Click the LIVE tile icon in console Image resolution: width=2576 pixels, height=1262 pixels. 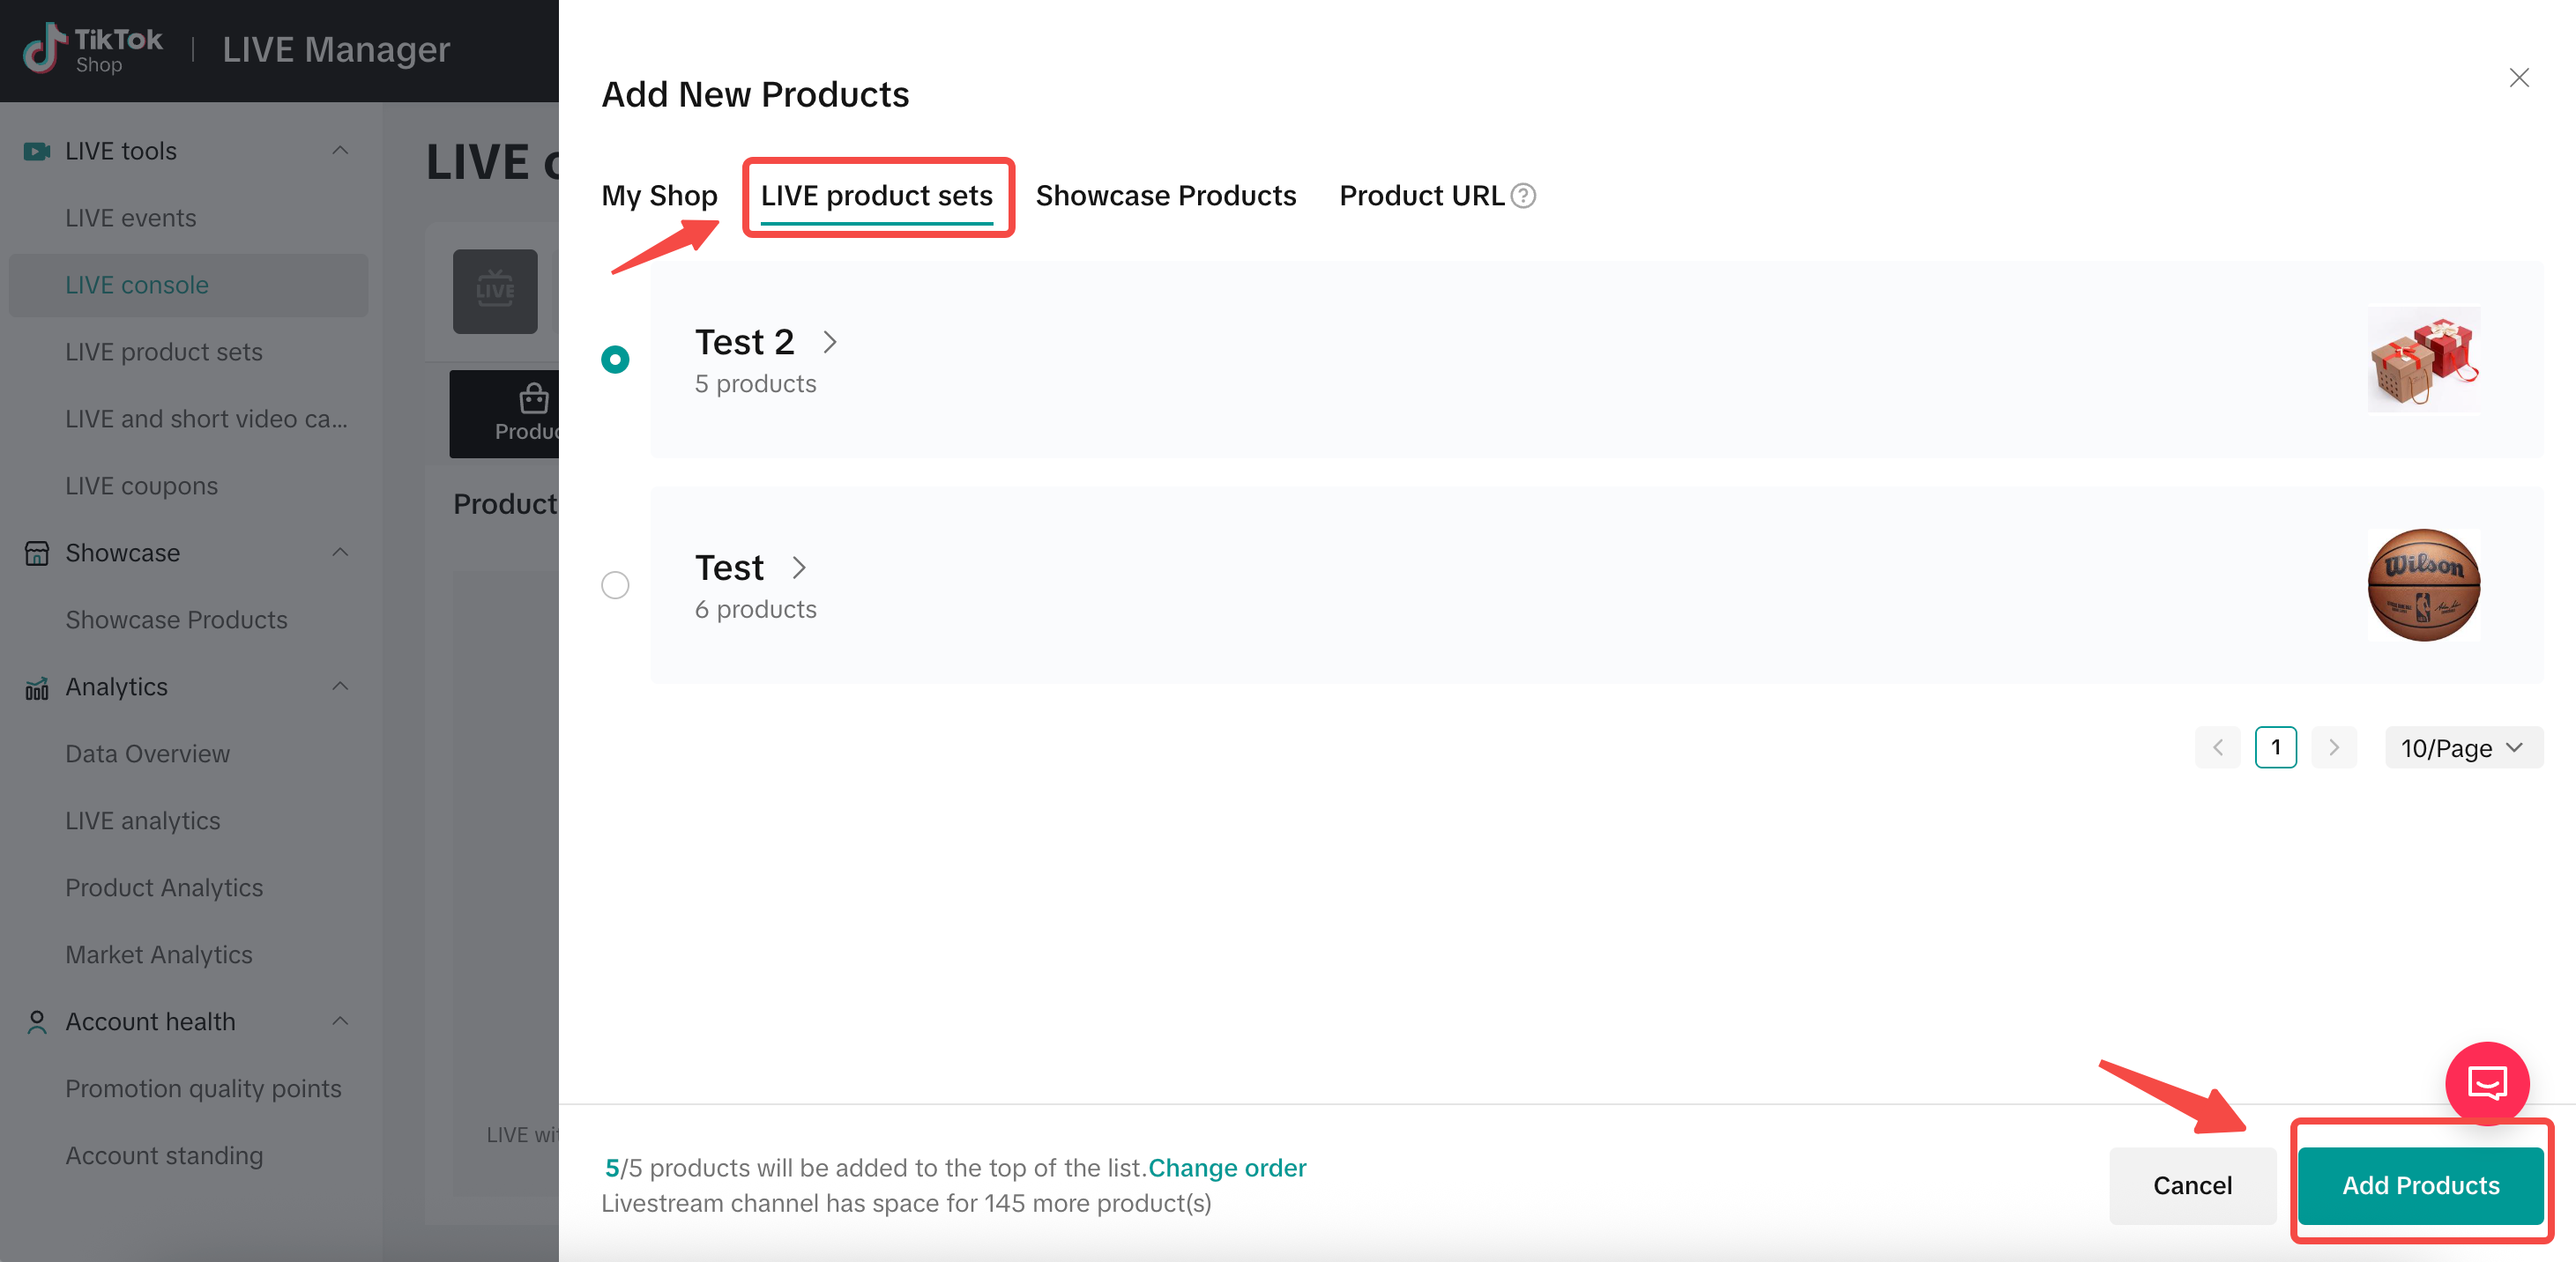495,291
